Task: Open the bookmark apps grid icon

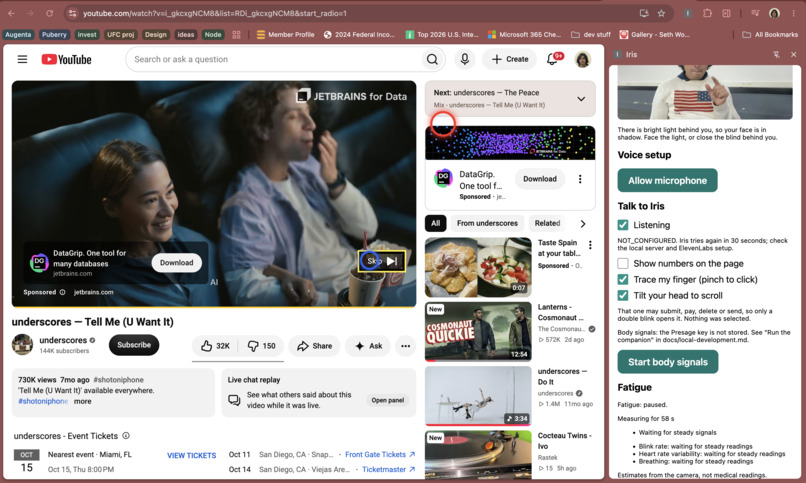Action: 236,34
